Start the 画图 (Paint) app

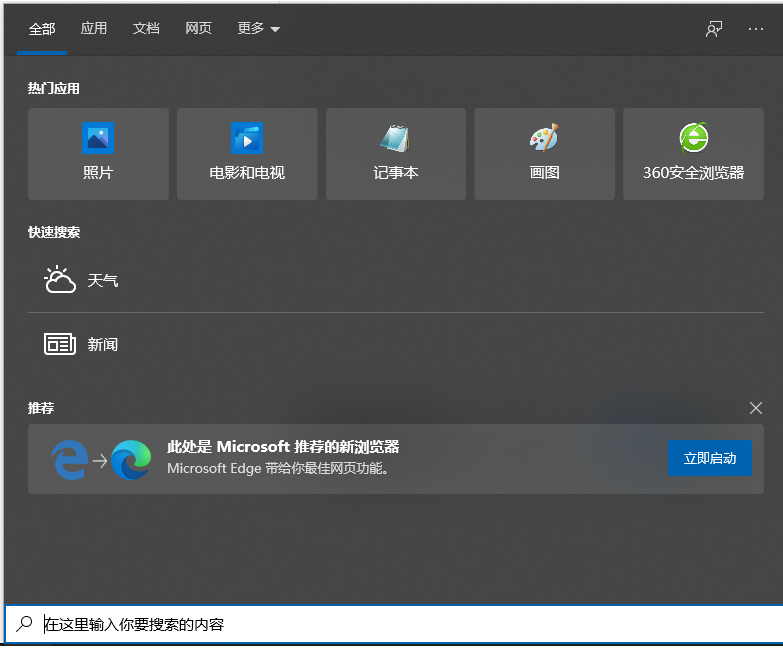(x=544, y=154)
